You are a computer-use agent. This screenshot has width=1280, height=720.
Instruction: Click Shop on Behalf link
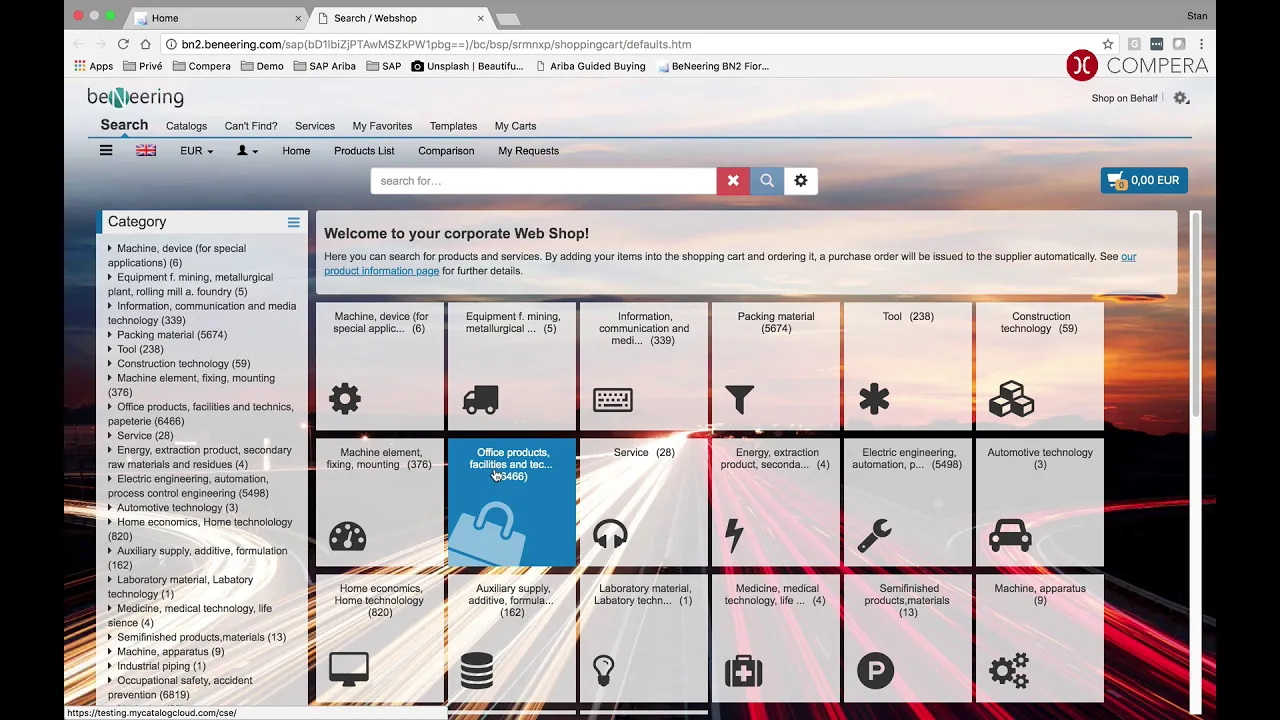click(x=1124, y=98)
